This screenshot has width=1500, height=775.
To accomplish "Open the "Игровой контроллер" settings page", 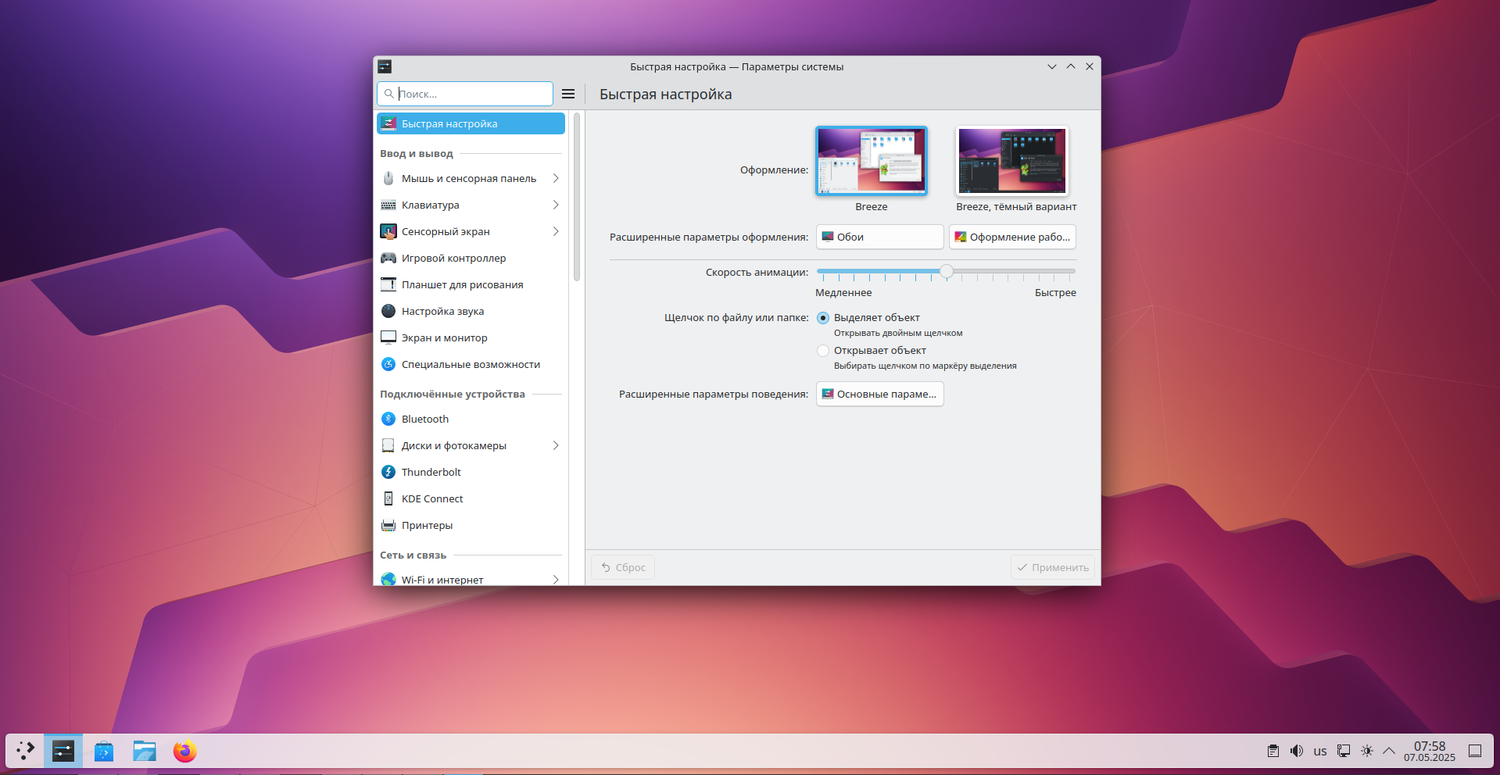I will 471,258.
